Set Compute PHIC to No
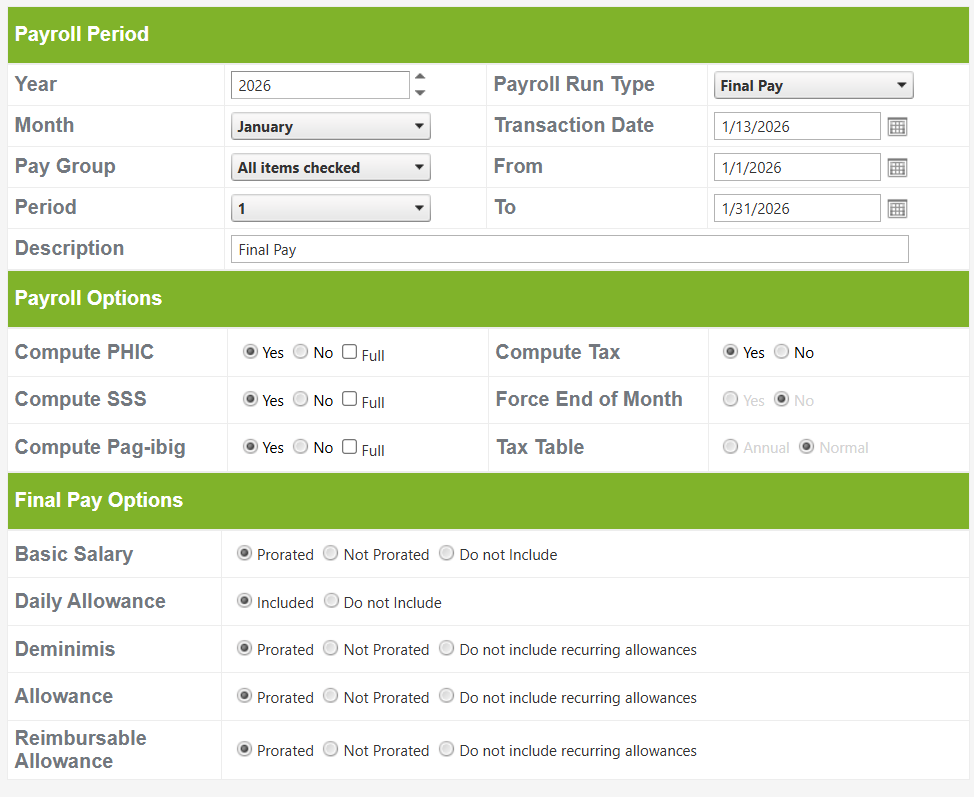This screenshot has height=797, width=974. pos(301,352)
